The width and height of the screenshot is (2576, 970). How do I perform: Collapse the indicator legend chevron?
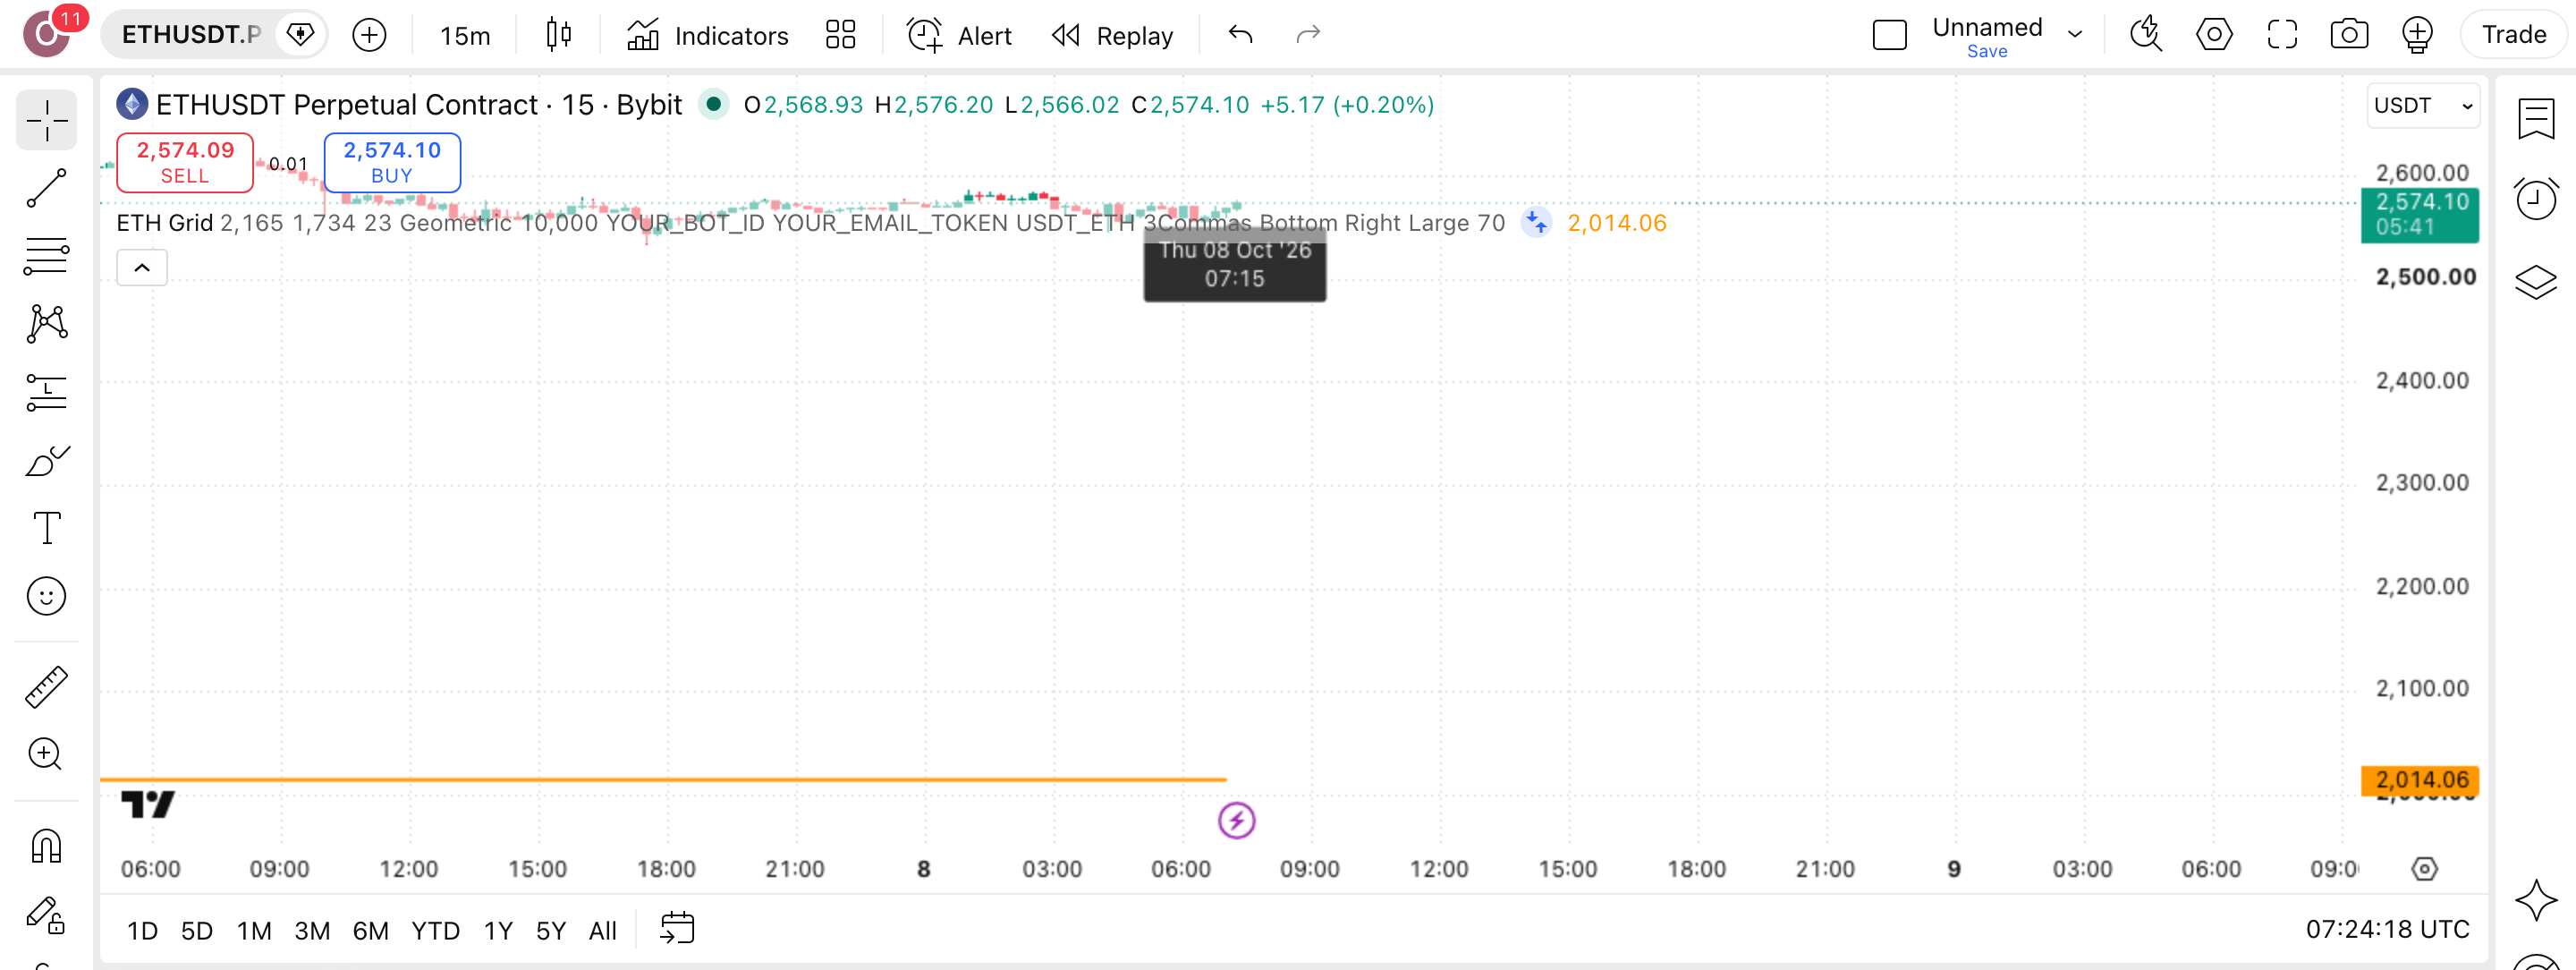click(x=142, y=268)
